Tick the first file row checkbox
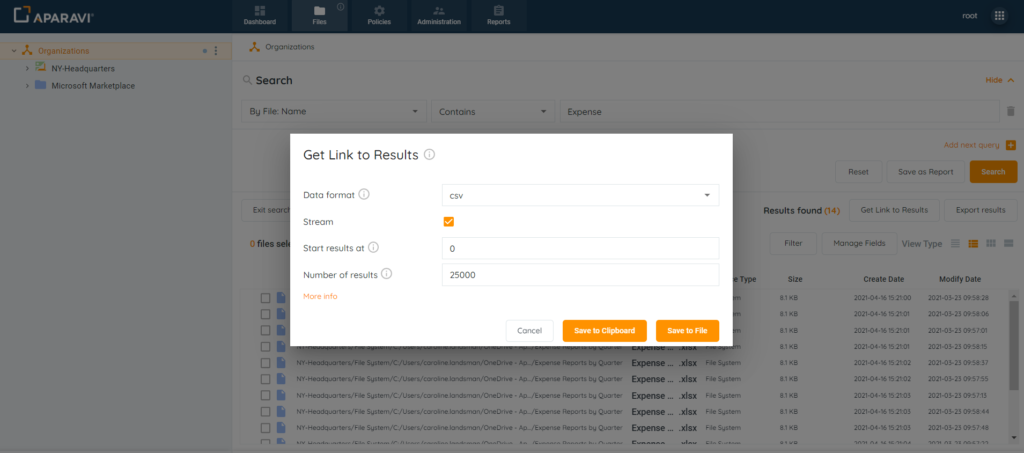Image resolution: width=1024 pixels, height=453 pixels. [x=266, y=298]
